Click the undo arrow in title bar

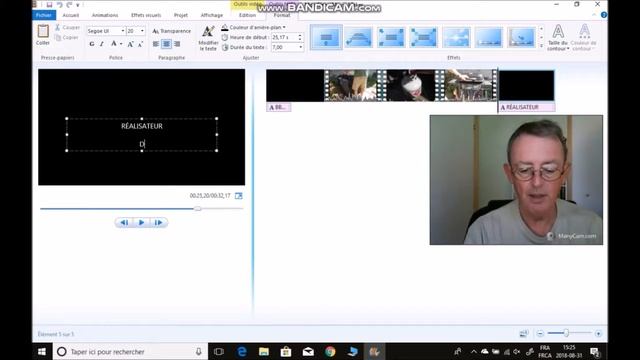pos(60,5)
